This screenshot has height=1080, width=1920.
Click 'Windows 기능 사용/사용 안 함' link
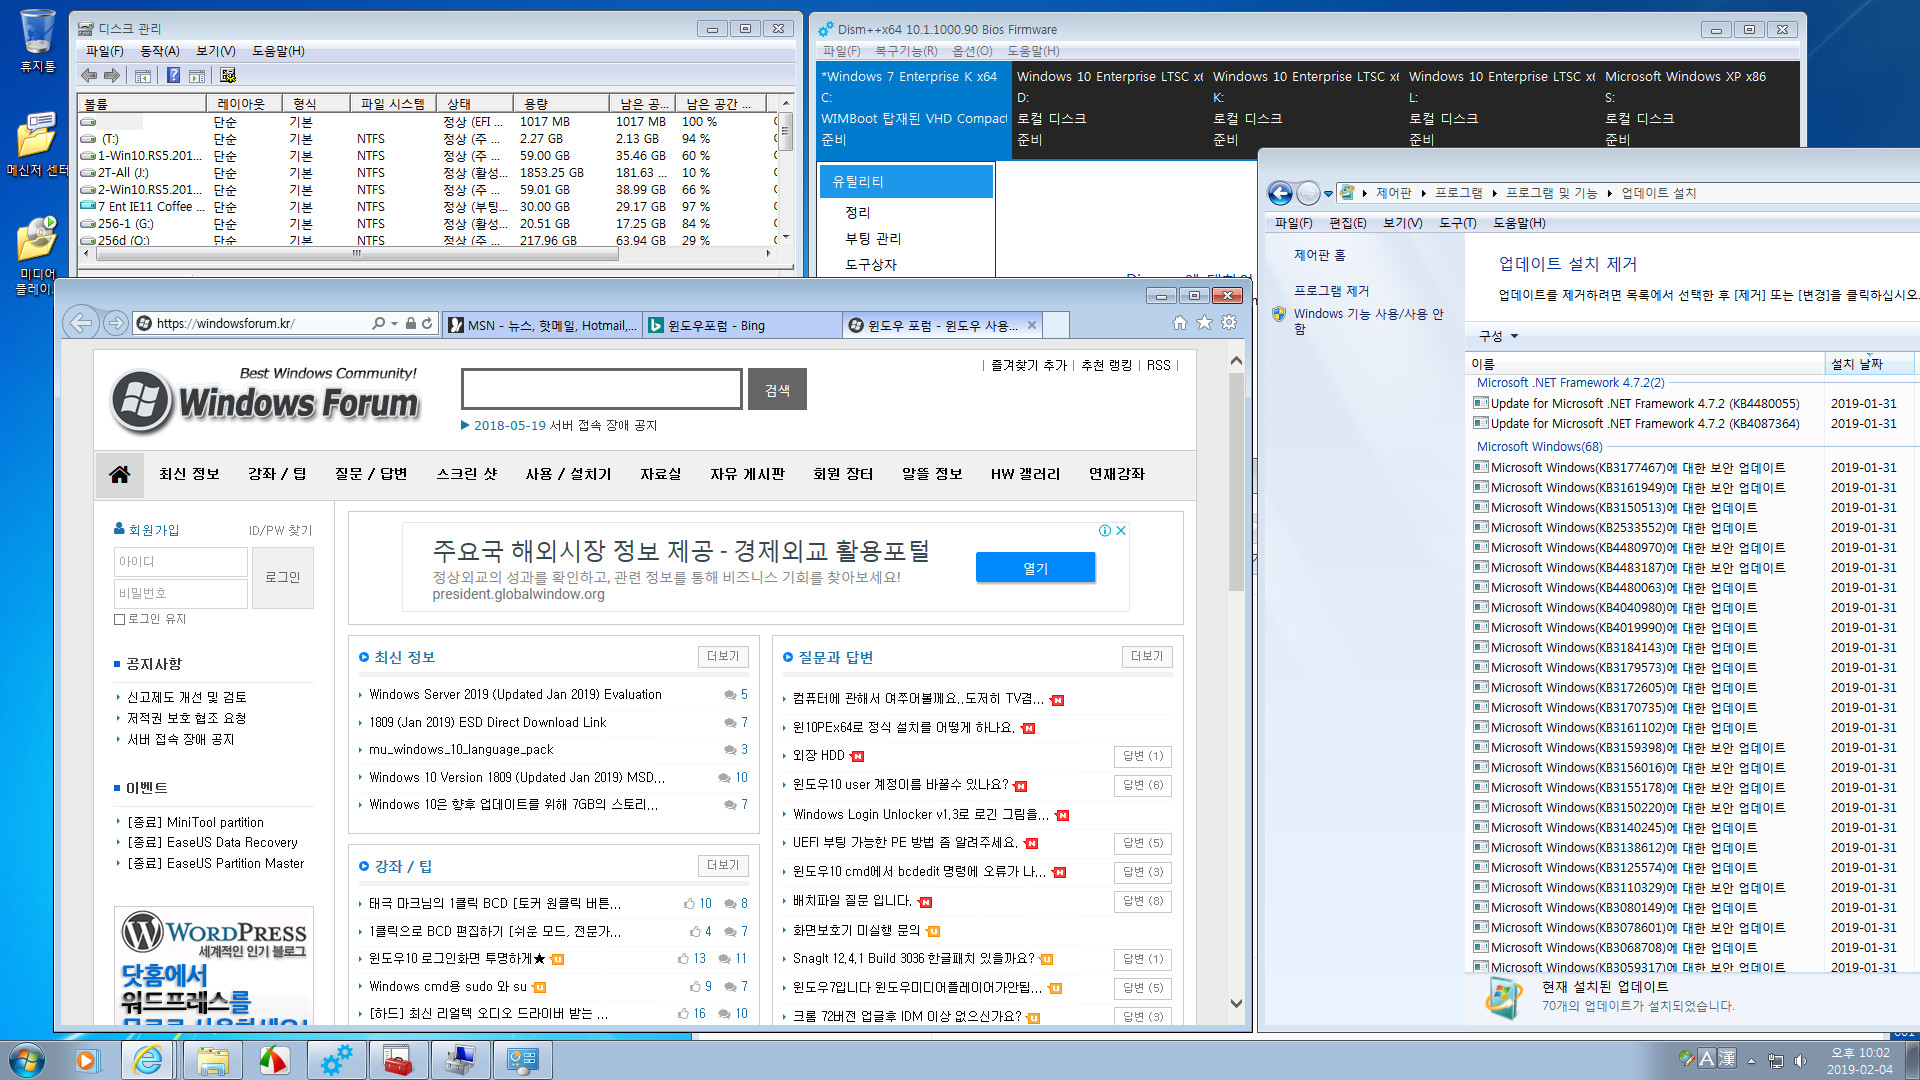pos(1369,321)
